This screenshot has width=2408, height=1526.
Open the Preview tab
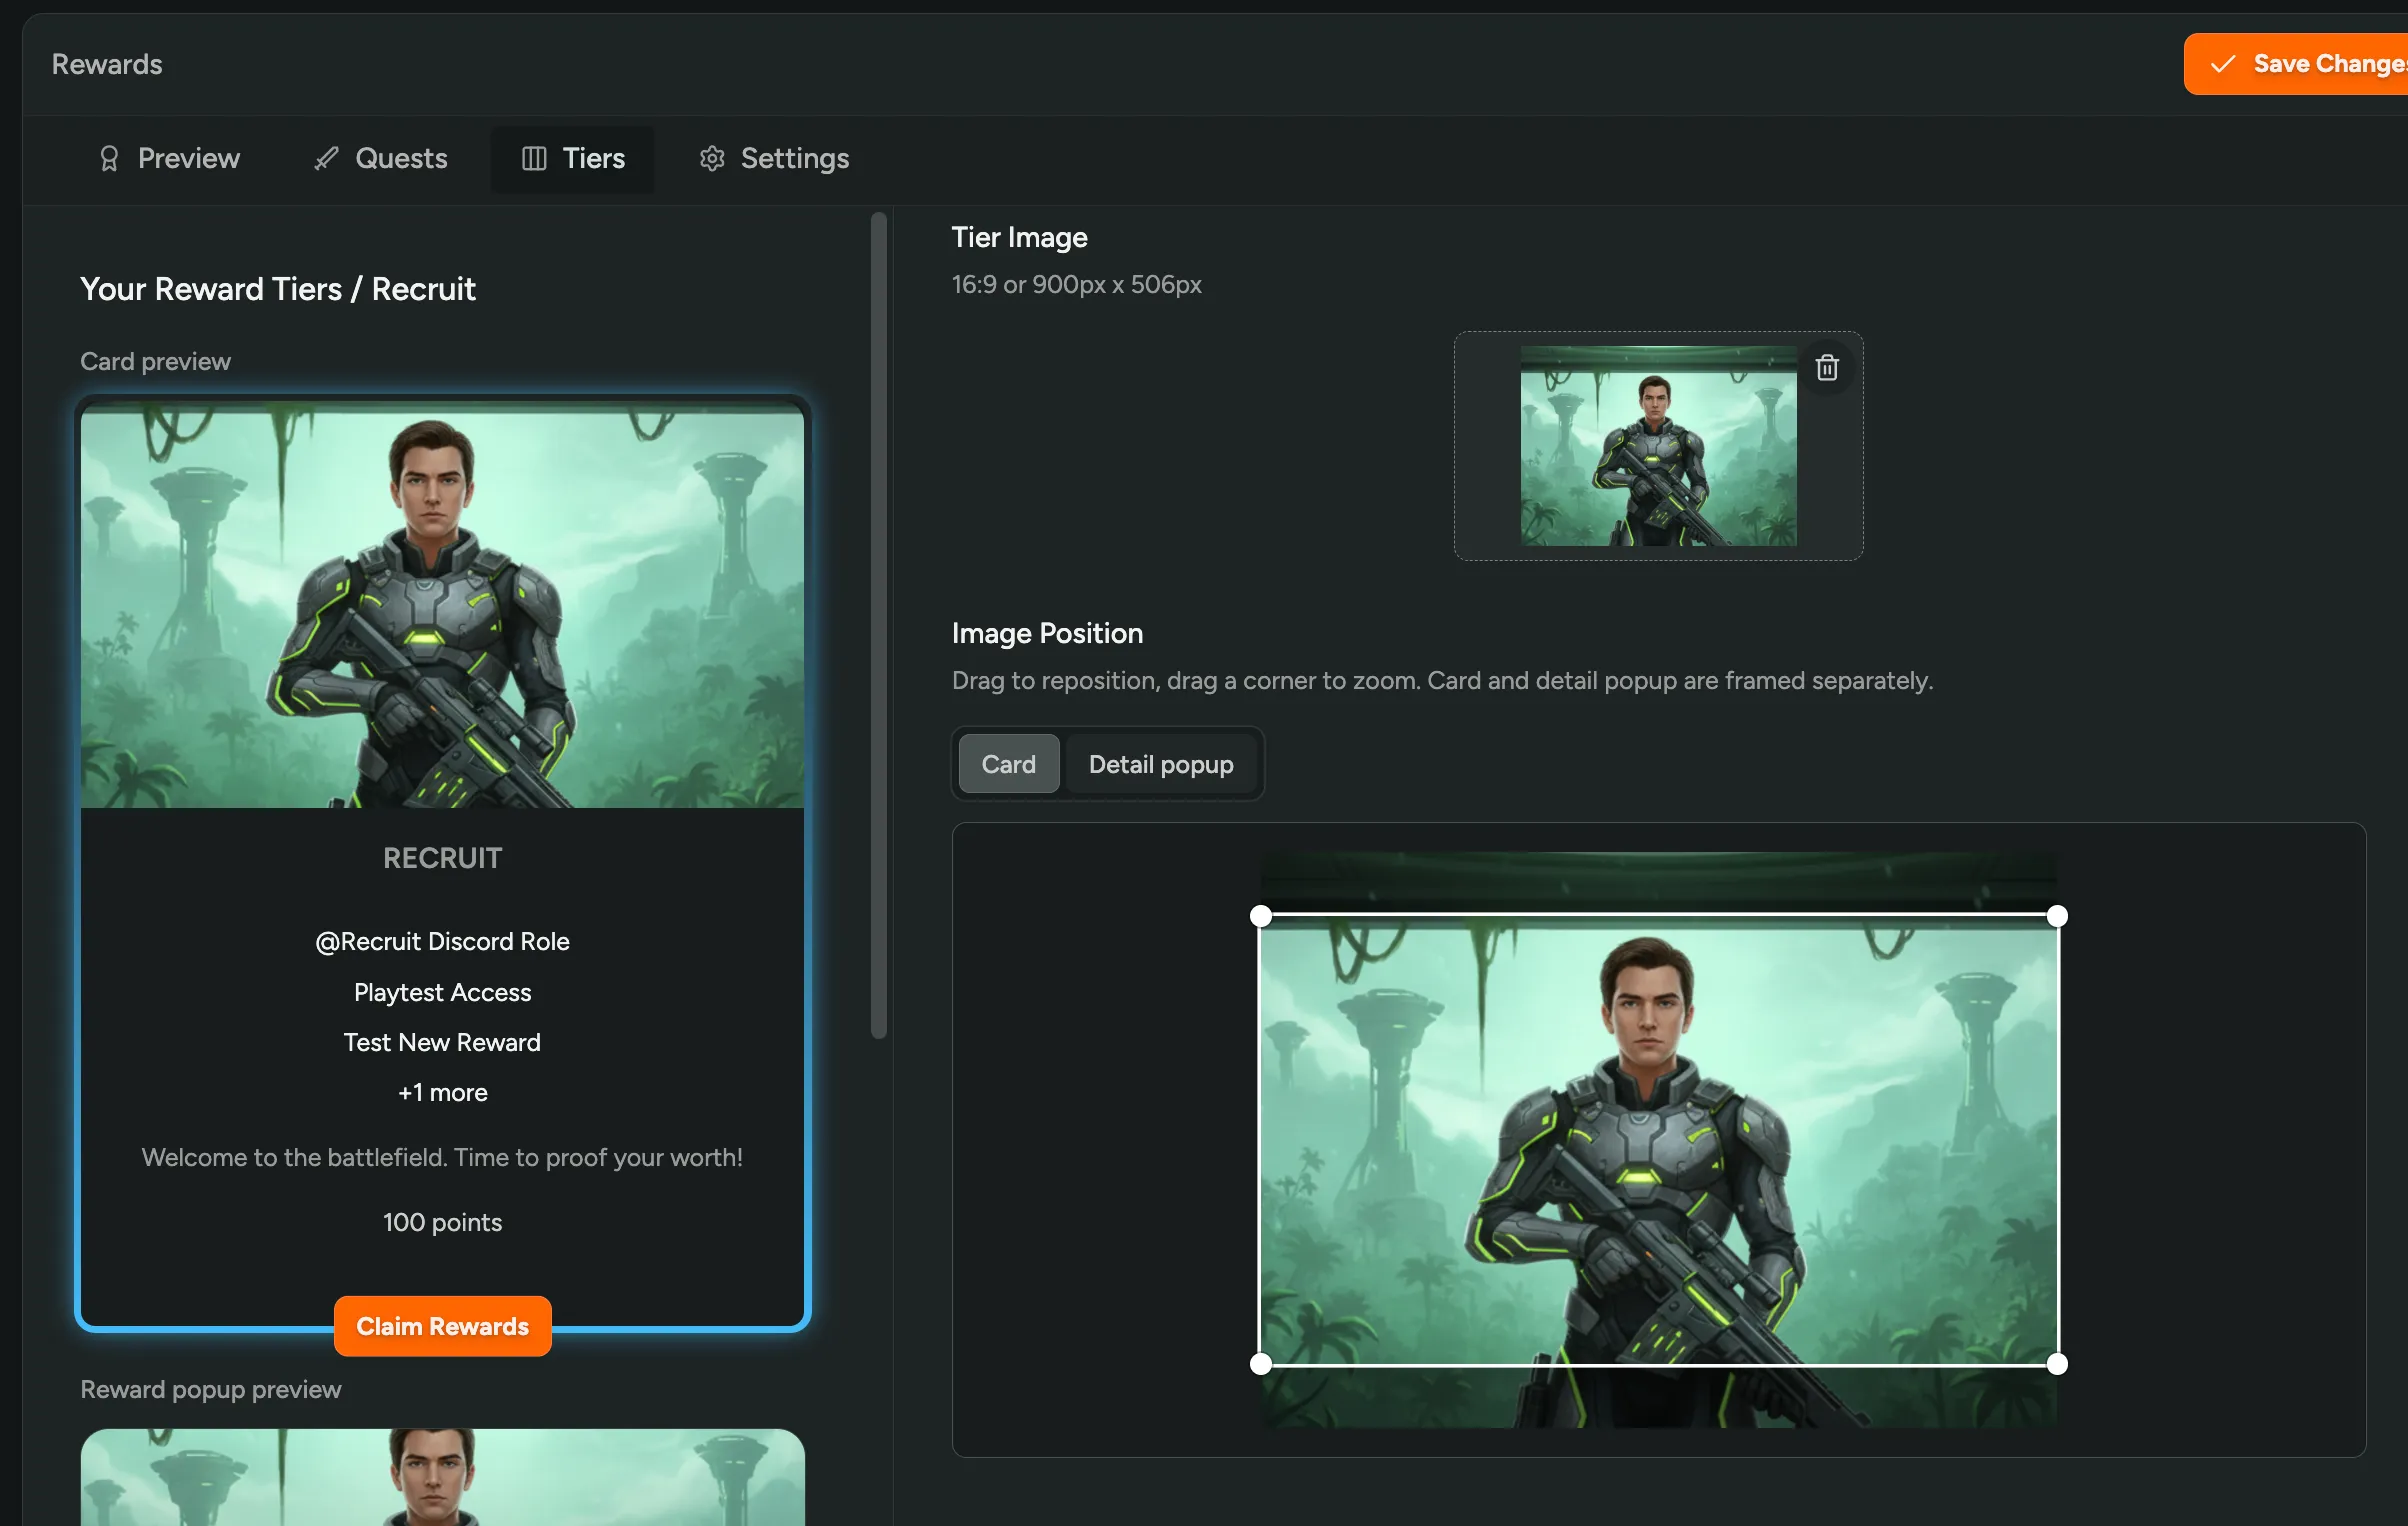[x=169, y=158]
